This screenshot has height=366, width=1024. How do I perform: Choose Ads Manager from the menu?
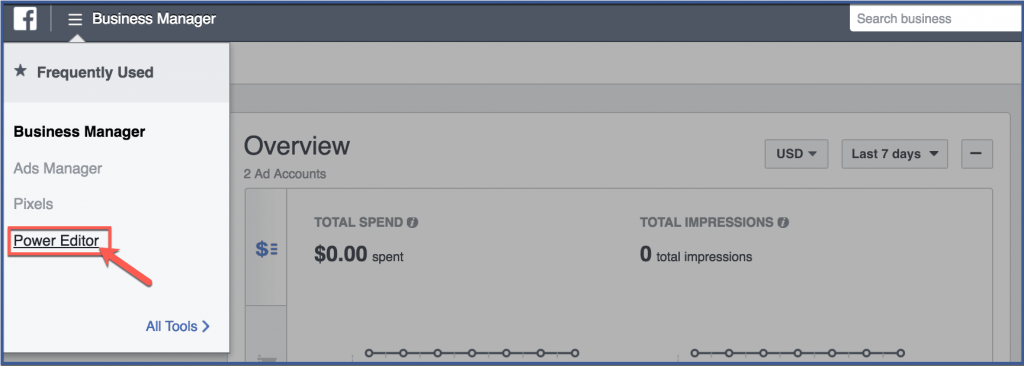[x=58, y=169]
